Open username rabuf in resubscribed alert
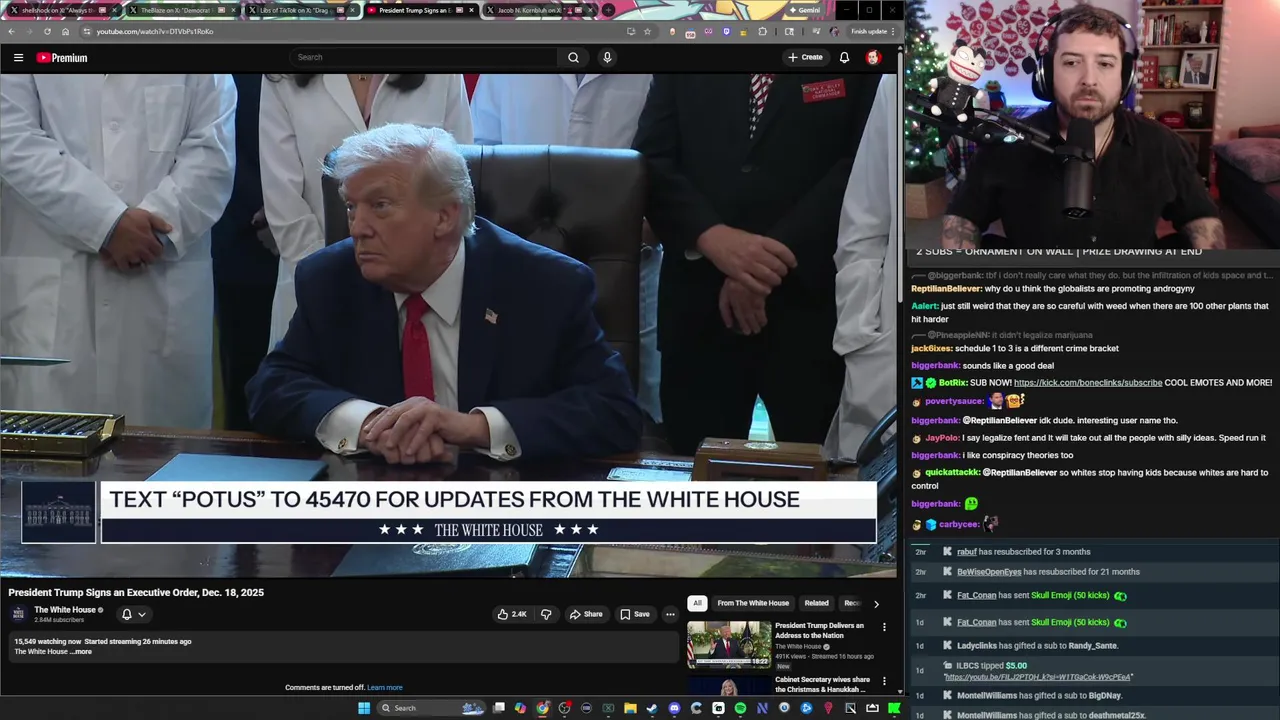 point(967,552)
